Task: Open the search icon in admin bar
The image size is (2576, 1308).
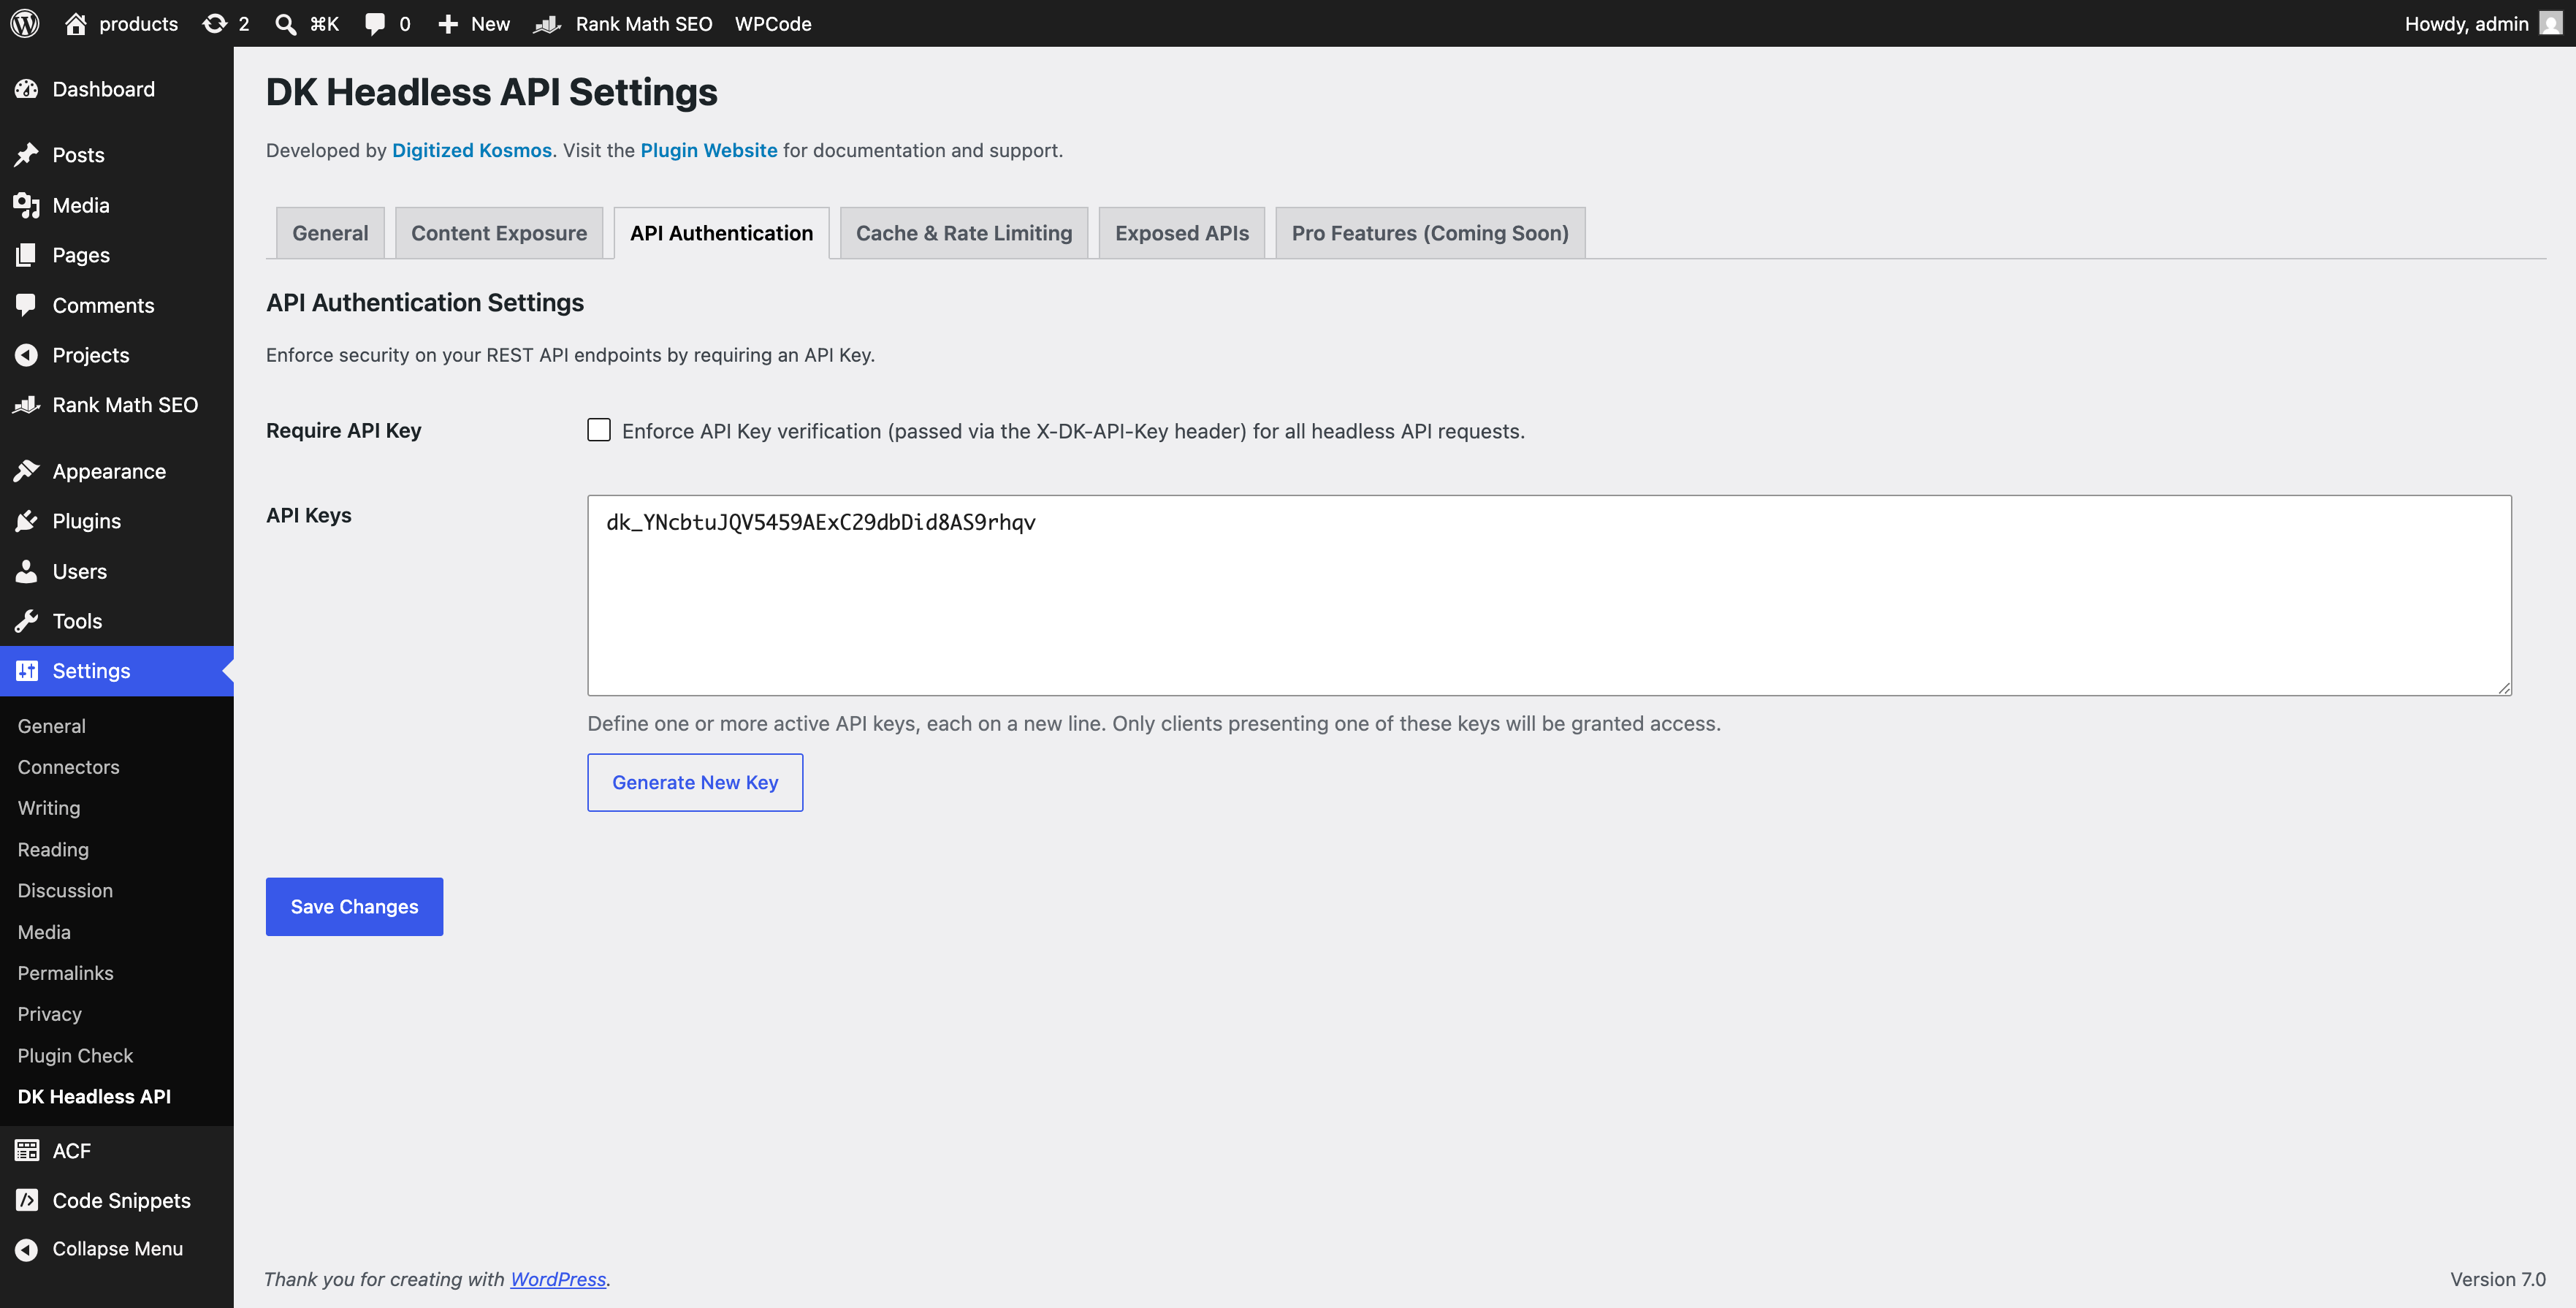Action: [286, 23]
